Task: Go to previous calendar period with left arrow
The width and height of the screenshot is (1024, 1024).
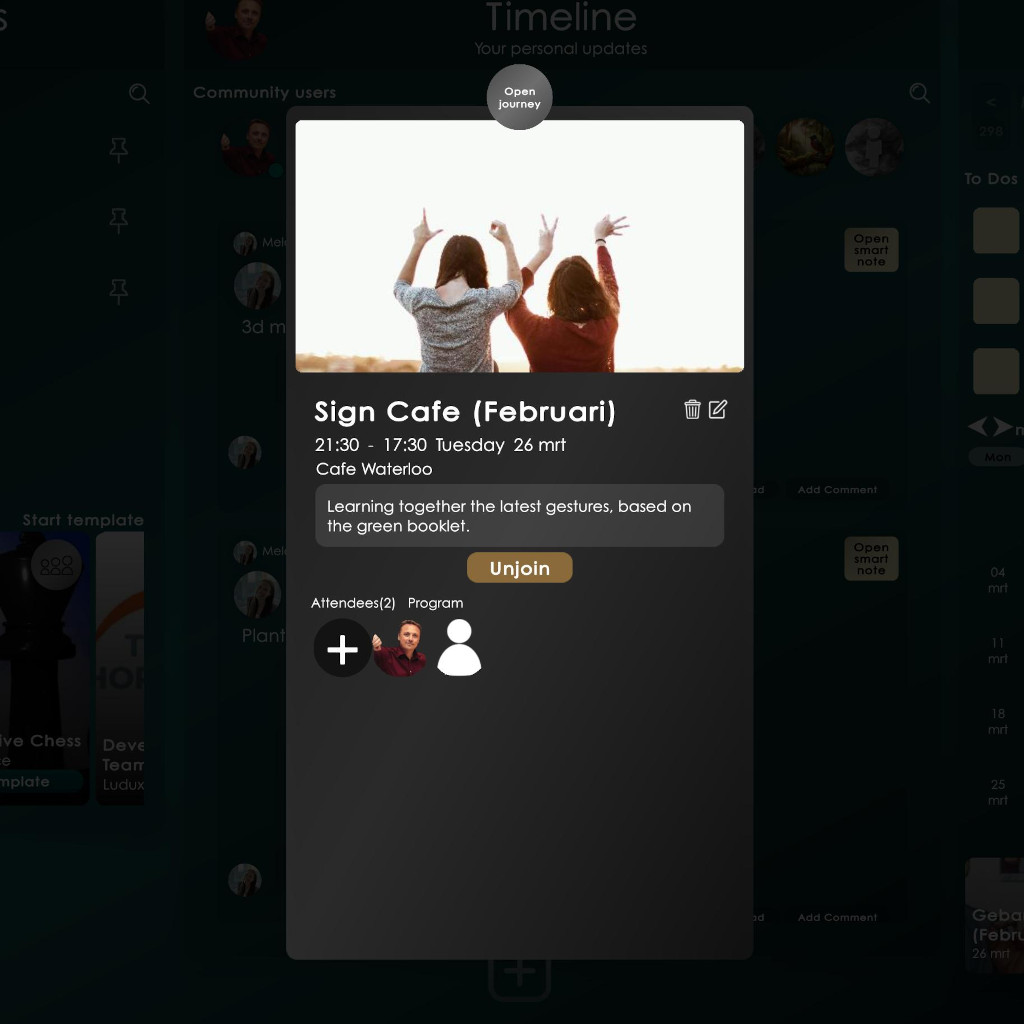Action: click(x=977, y=428)
